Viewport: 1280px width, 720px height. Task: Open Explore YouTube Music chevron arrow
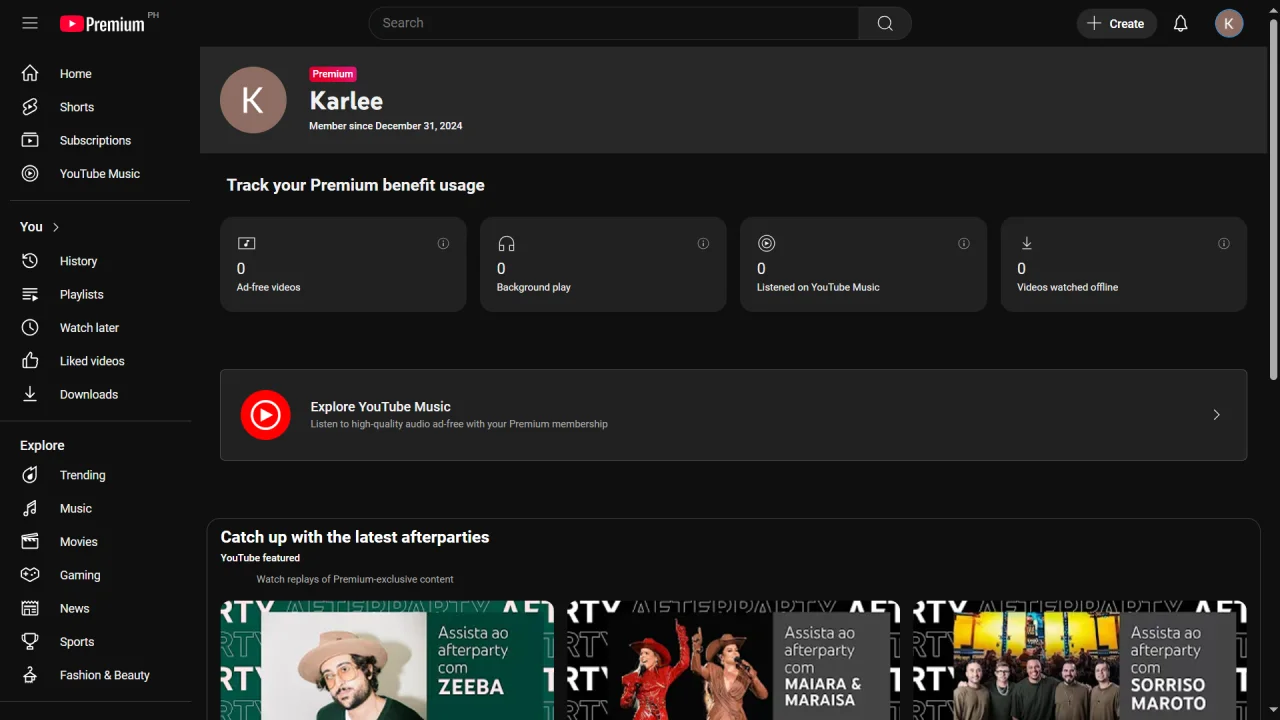[x=1216, y=415]
